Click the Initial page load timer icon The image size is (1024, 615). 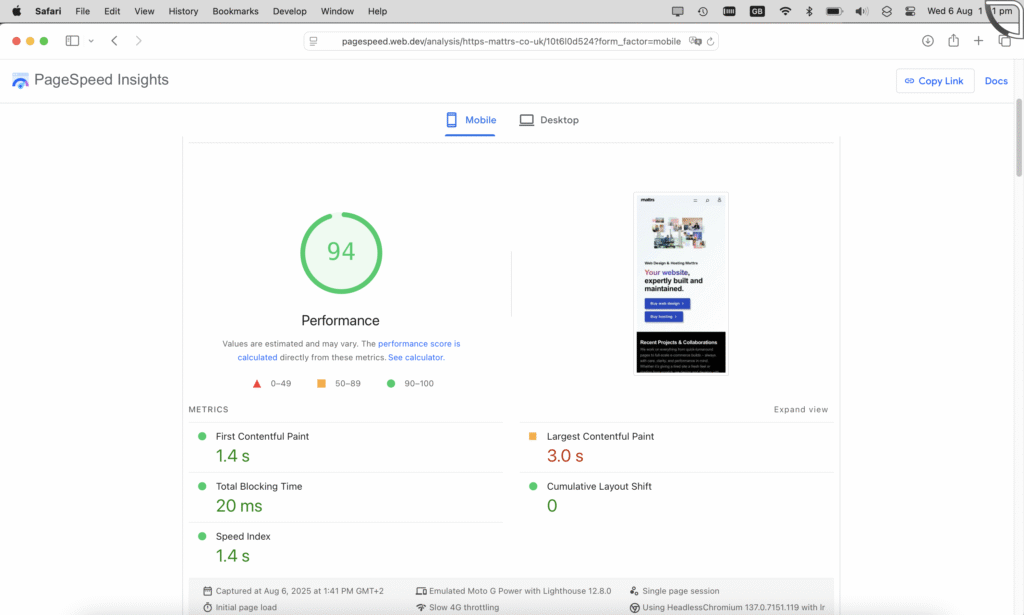tap(207, 607)
